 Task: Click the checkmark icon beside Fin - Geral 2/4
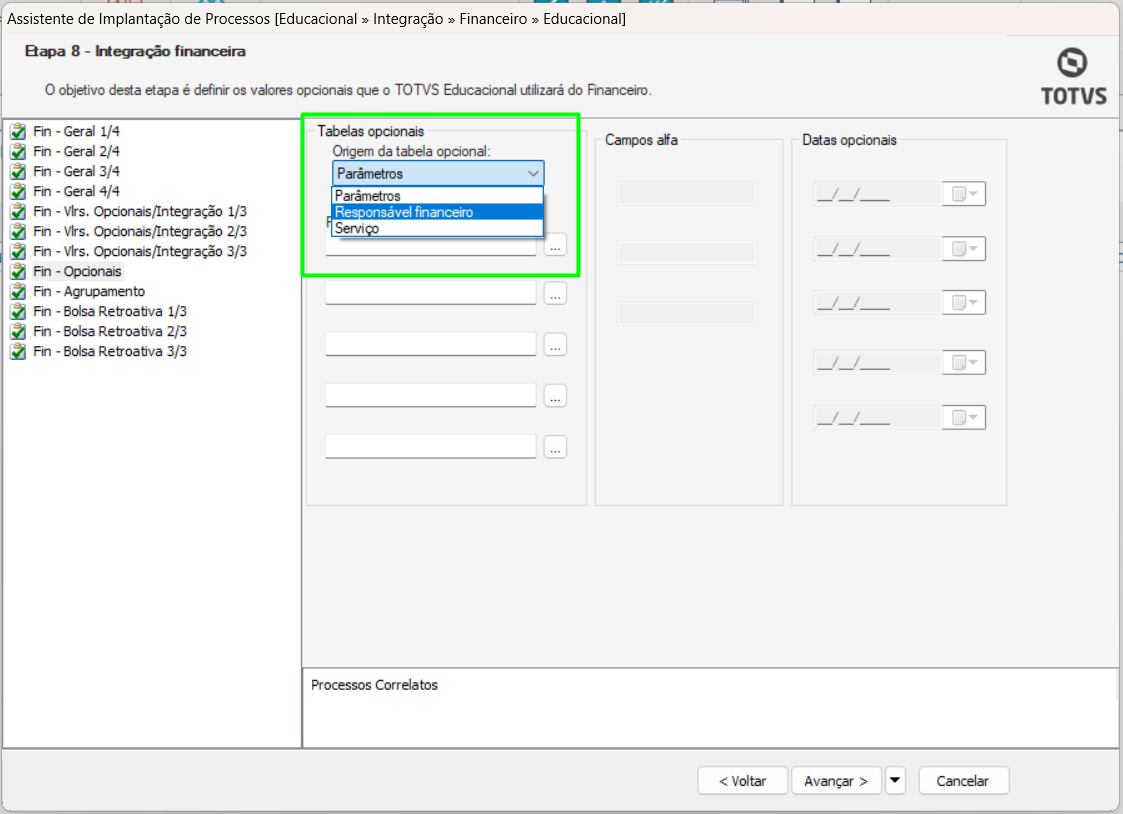pos(18,152)
